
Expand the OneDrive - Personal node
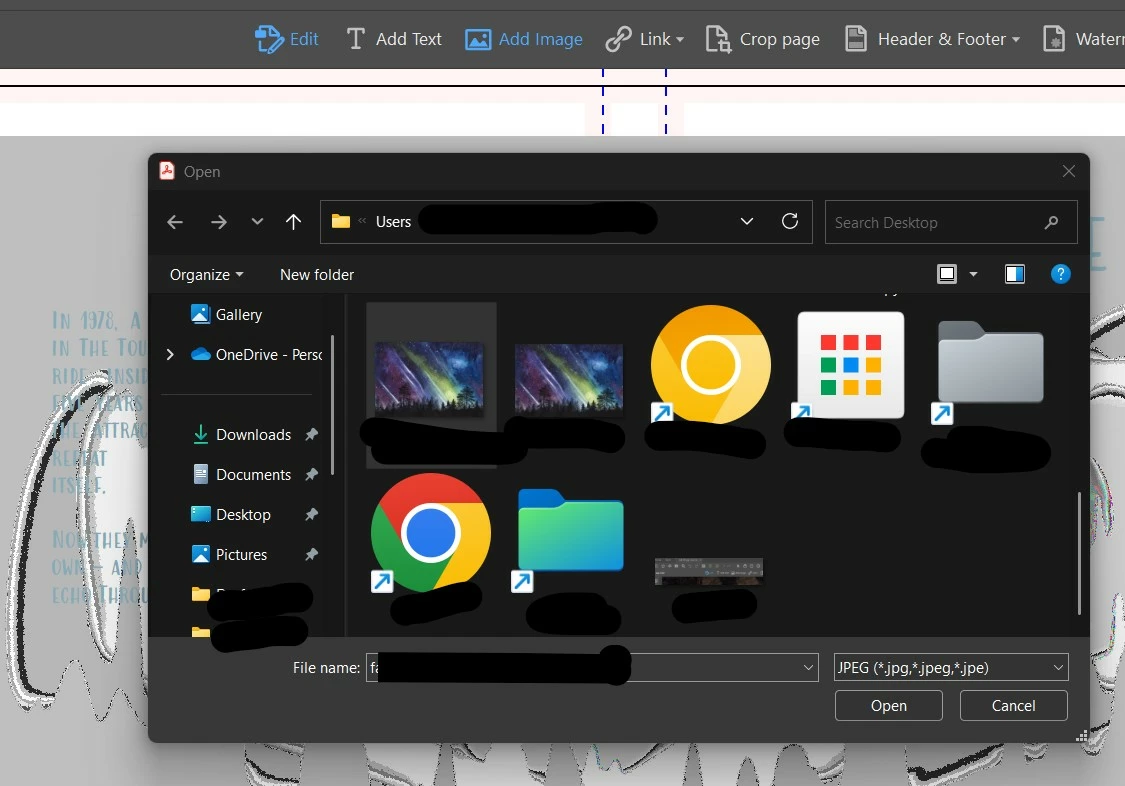(170, 354)
